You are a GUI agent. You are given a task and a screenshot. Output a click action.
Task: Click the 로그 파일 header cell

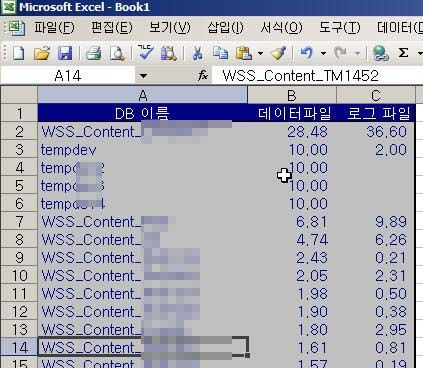click(376, 113)
